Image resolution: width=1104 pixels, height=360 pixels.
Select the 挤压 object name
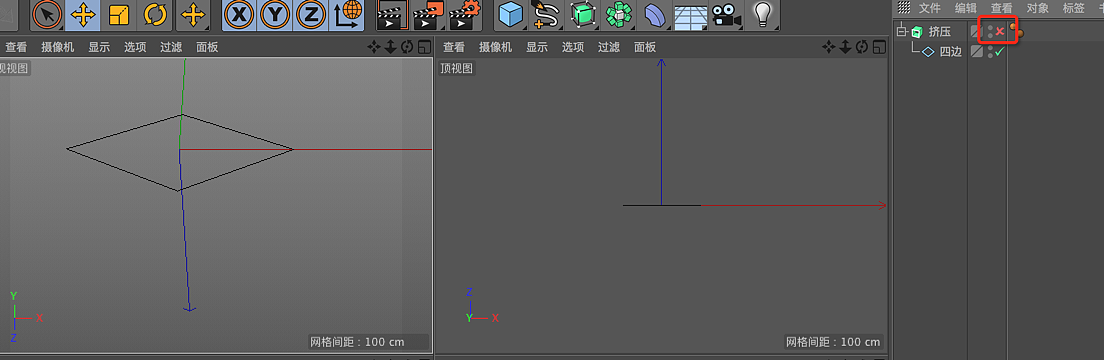939,32
